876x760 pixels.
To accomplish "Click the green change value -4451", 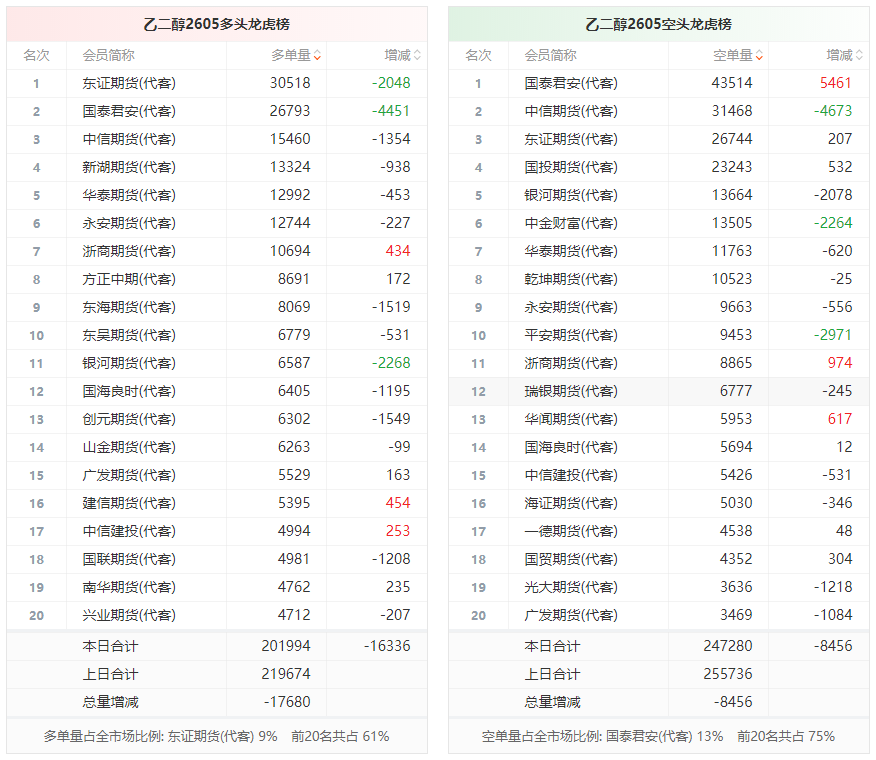I will click(x=391, y=111).
